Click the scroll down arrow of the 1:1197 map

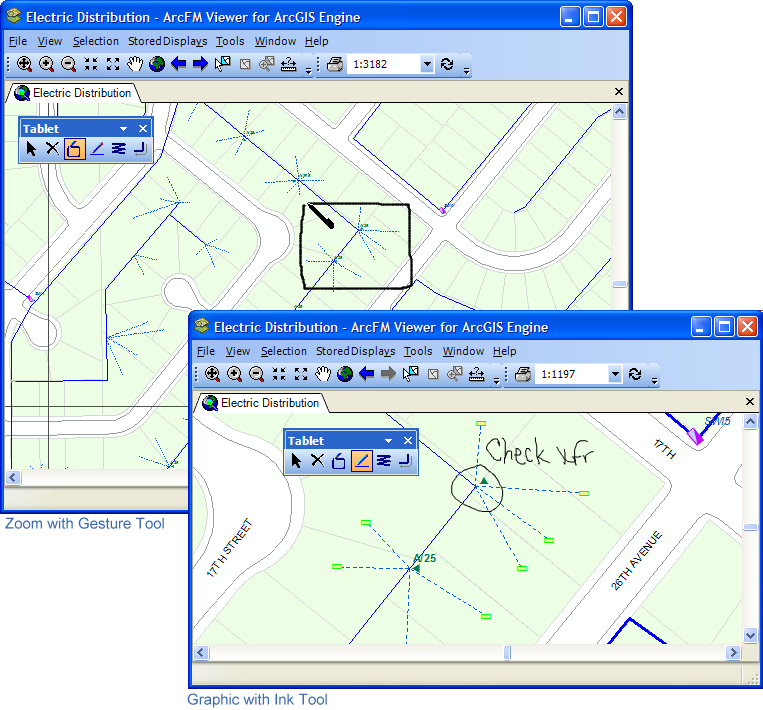[x=750, y=636]
